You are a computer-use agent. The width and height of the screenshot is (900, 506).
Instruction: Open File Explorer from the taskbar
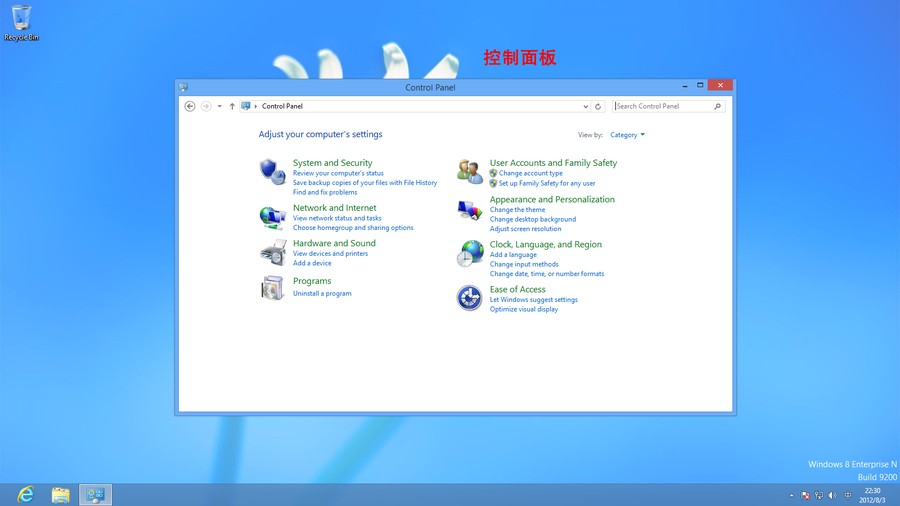60,494
